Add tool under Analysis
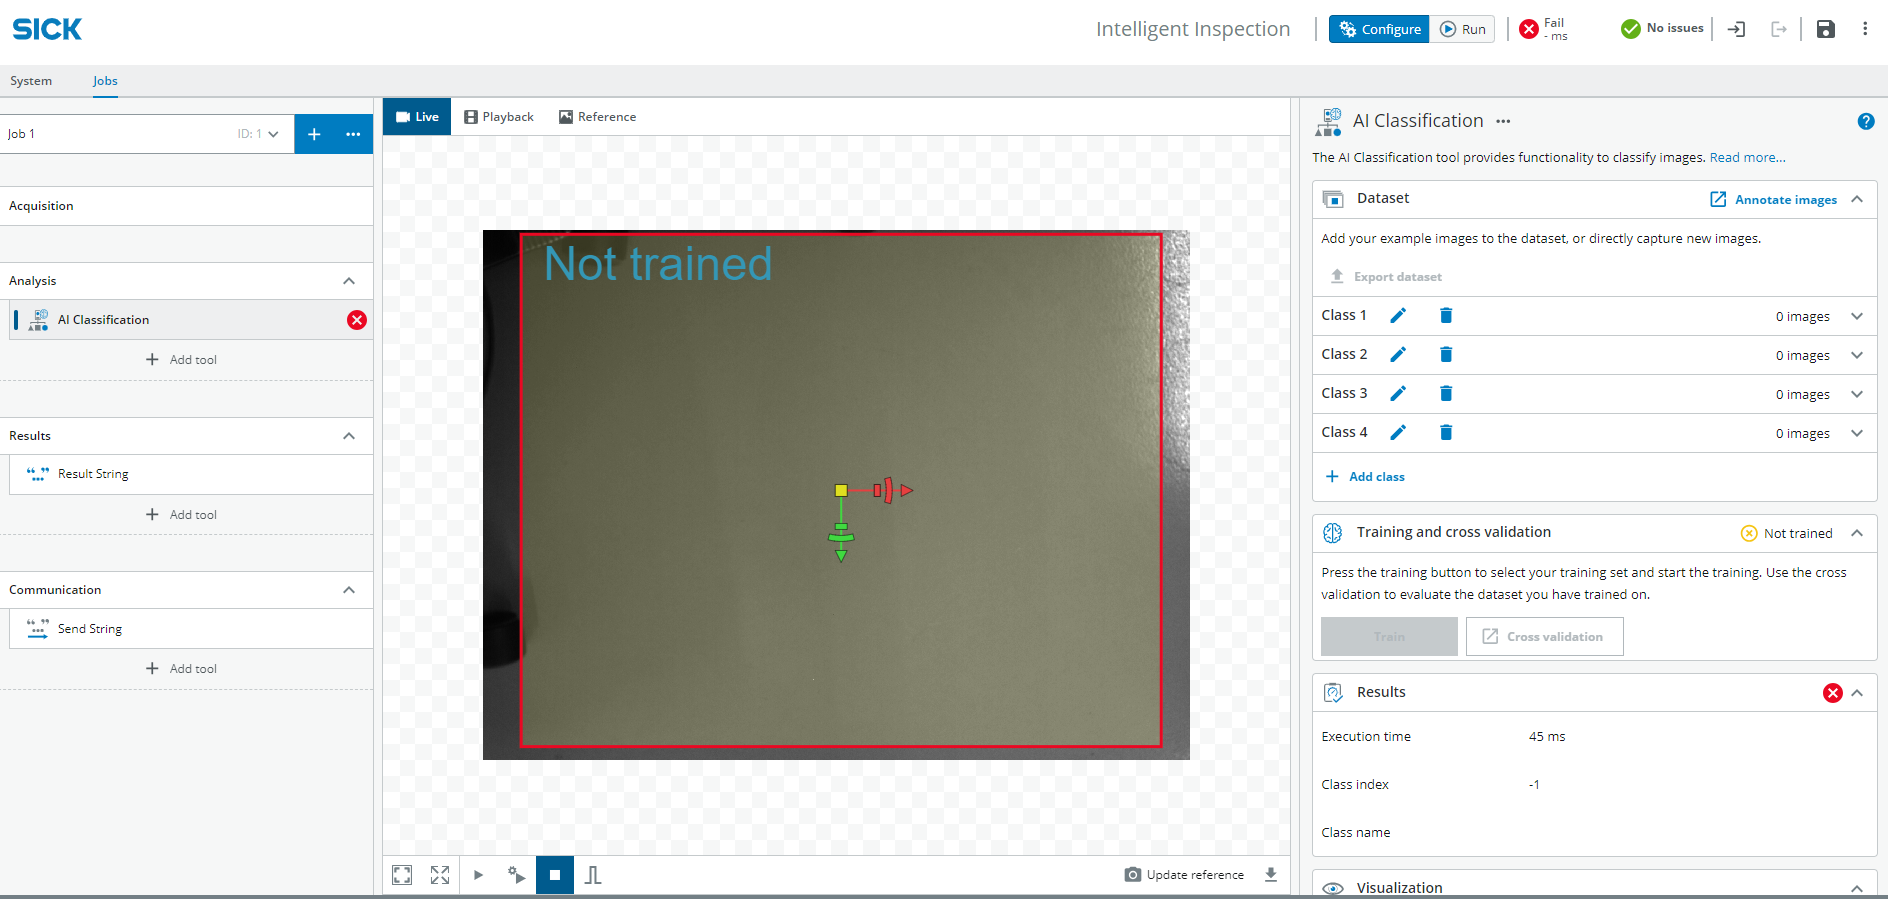1888x899 pixels. pyautogui.click(x=181, y=360)
